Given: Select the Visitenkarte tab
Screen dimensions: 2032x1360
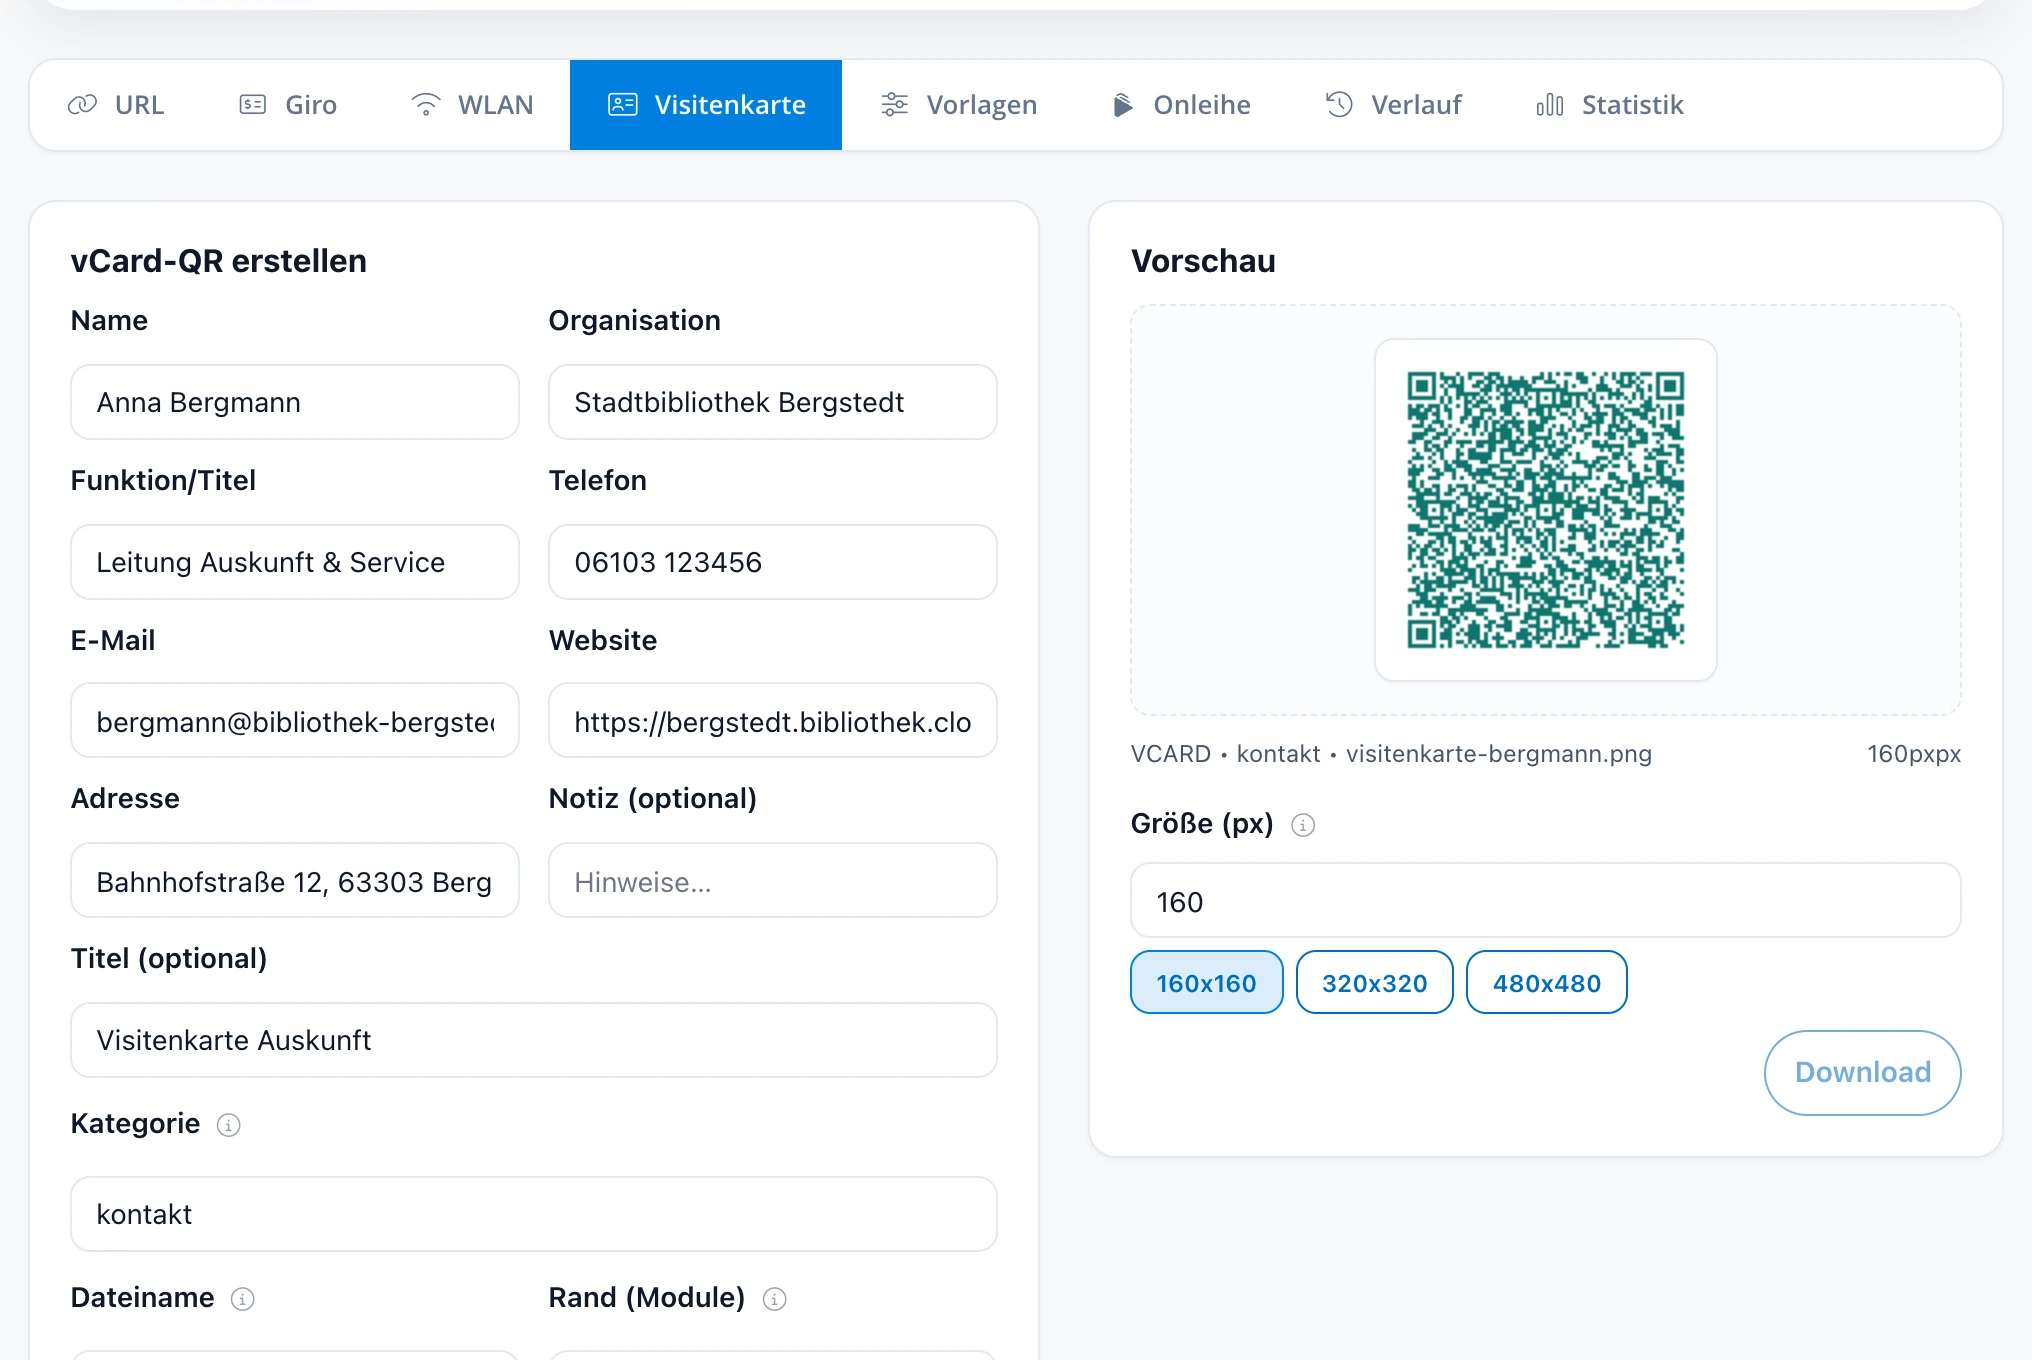Looking at the screenshot, I should [x=706, y=105].
